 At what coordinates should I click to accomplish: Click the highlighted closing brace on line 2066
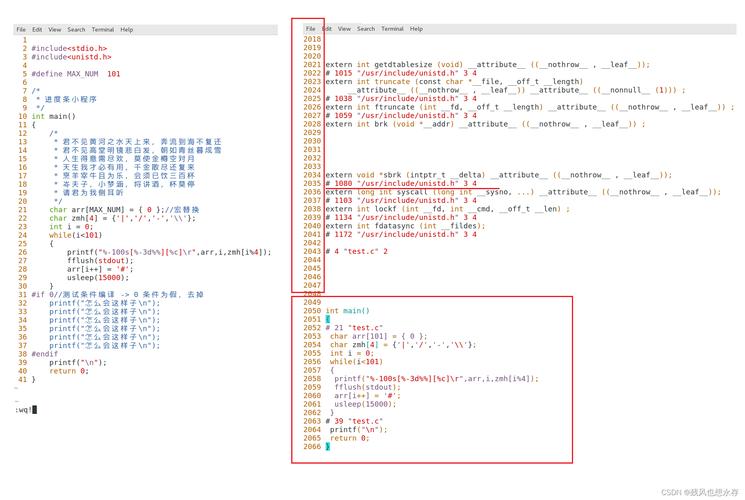coord(327,447)
